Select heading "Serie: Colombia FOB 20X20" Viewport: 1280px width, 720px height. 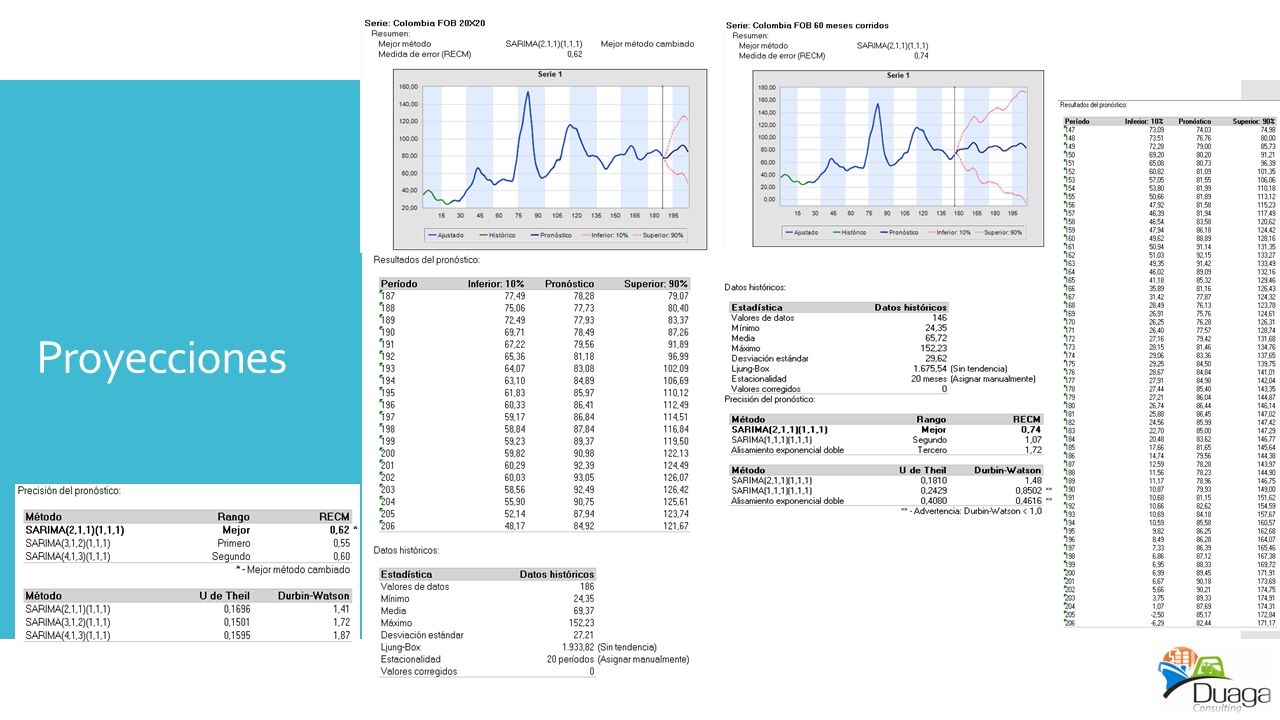click(x=425, y=23)
